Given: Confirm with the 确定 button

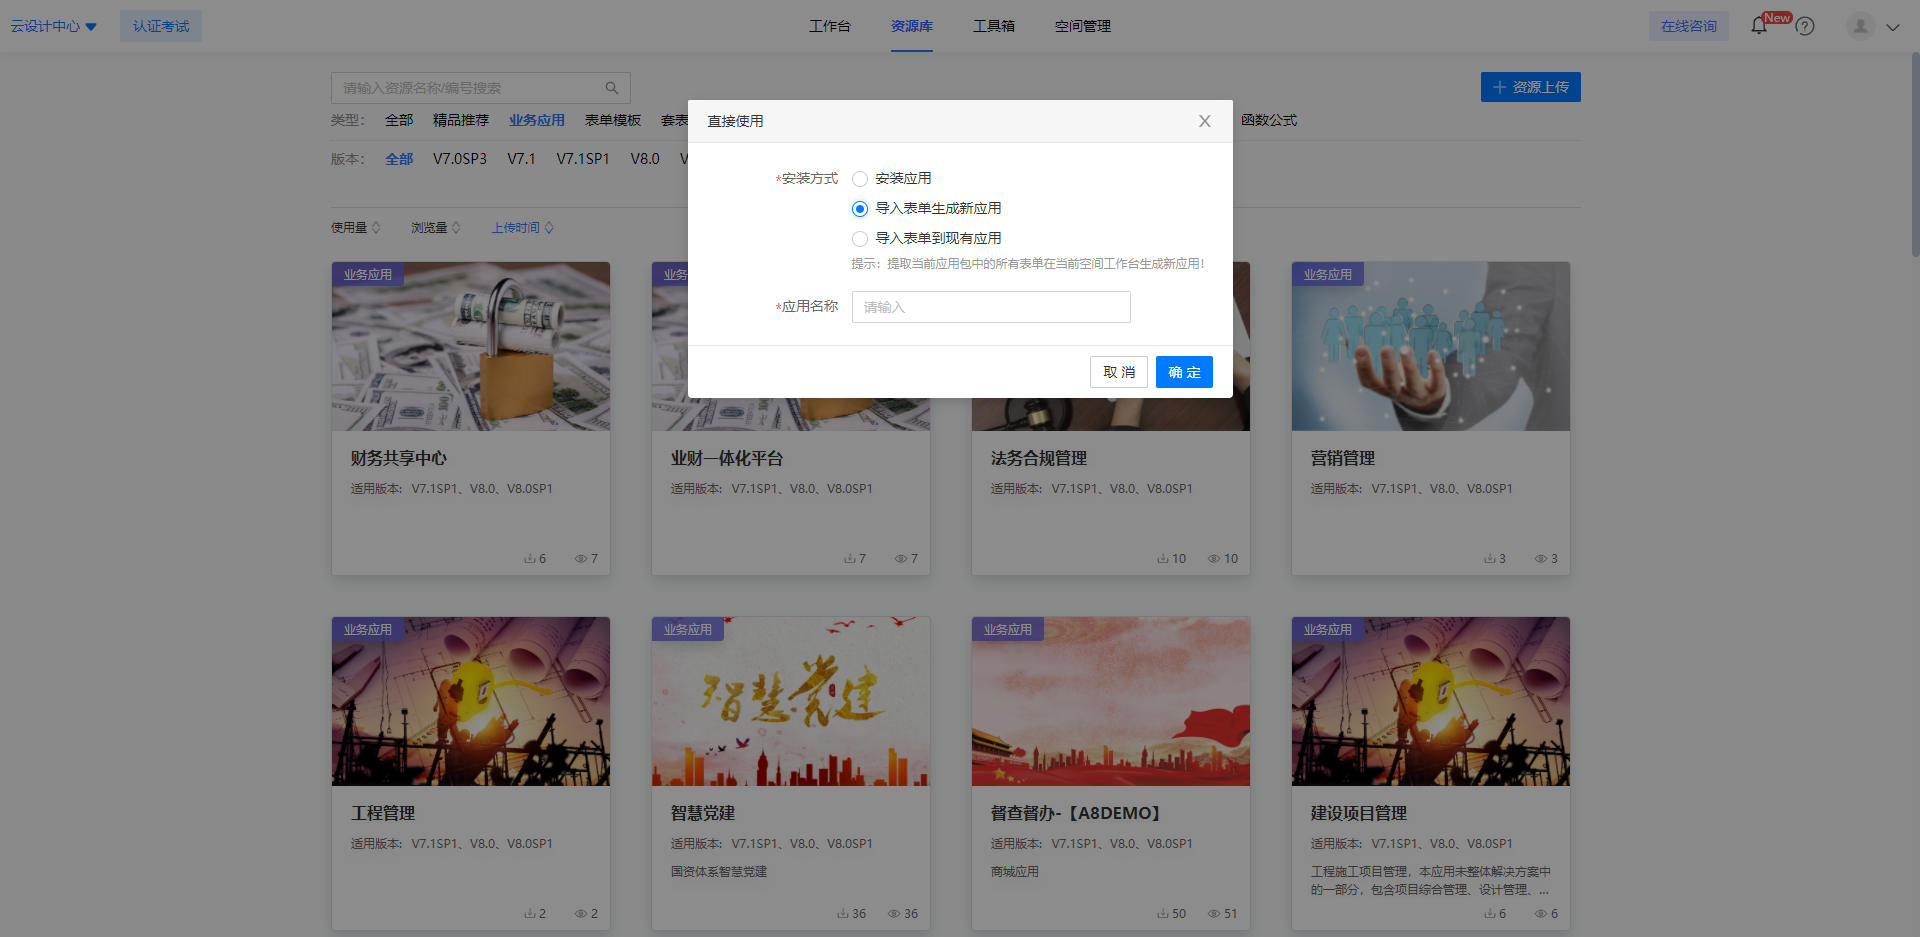Looking at the screenshot, I should click(x=1184, y=372).
